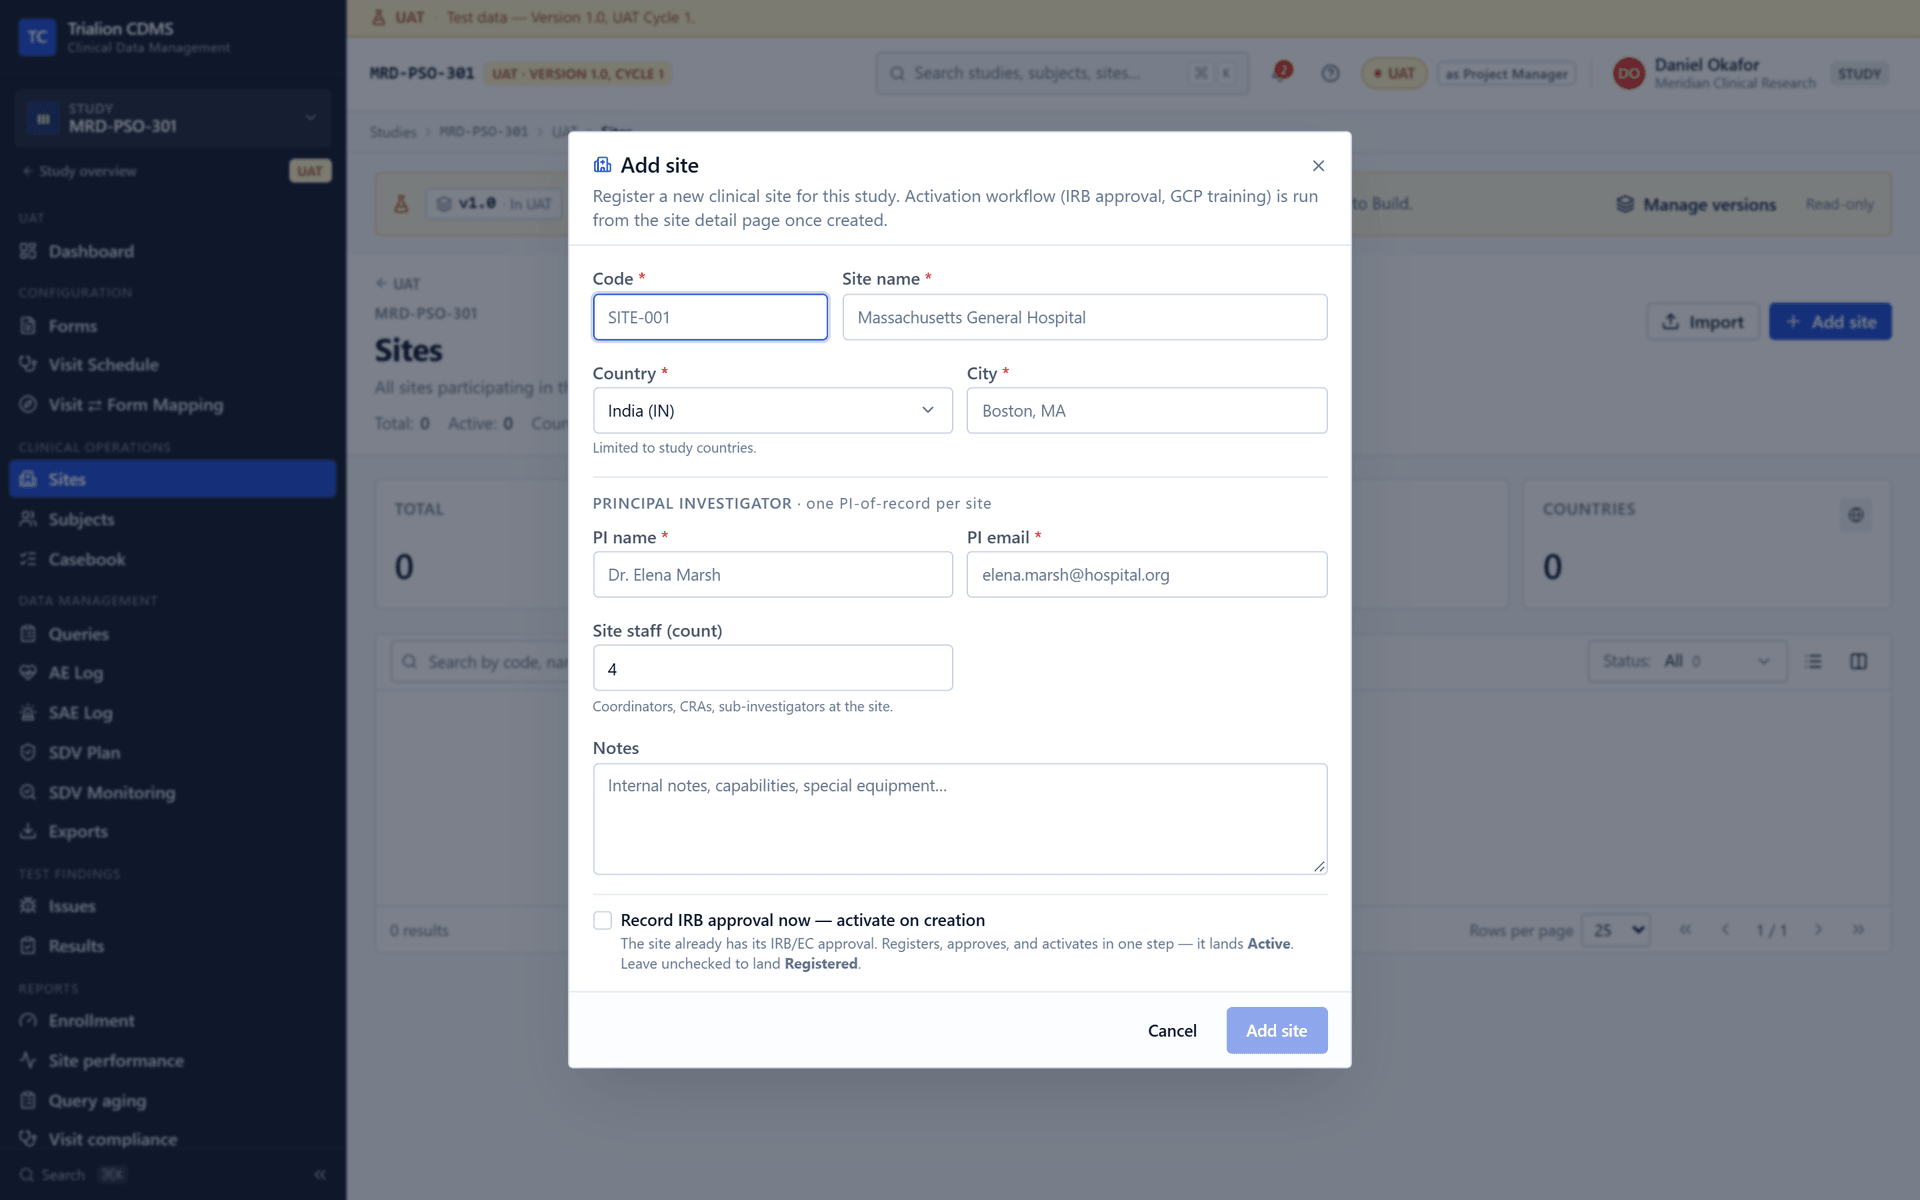Screen dimensions: 1920x1200
Task: Click the PI email field
Action: click(1146, 575)
